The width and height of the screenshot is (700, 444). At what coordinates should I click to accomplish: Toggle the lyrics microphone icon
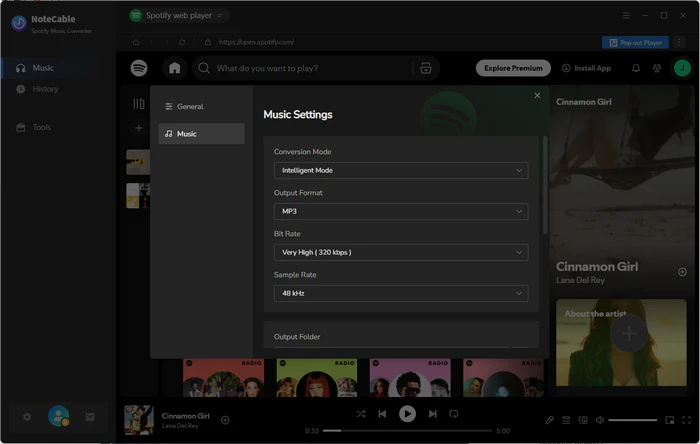click(549, 420)
